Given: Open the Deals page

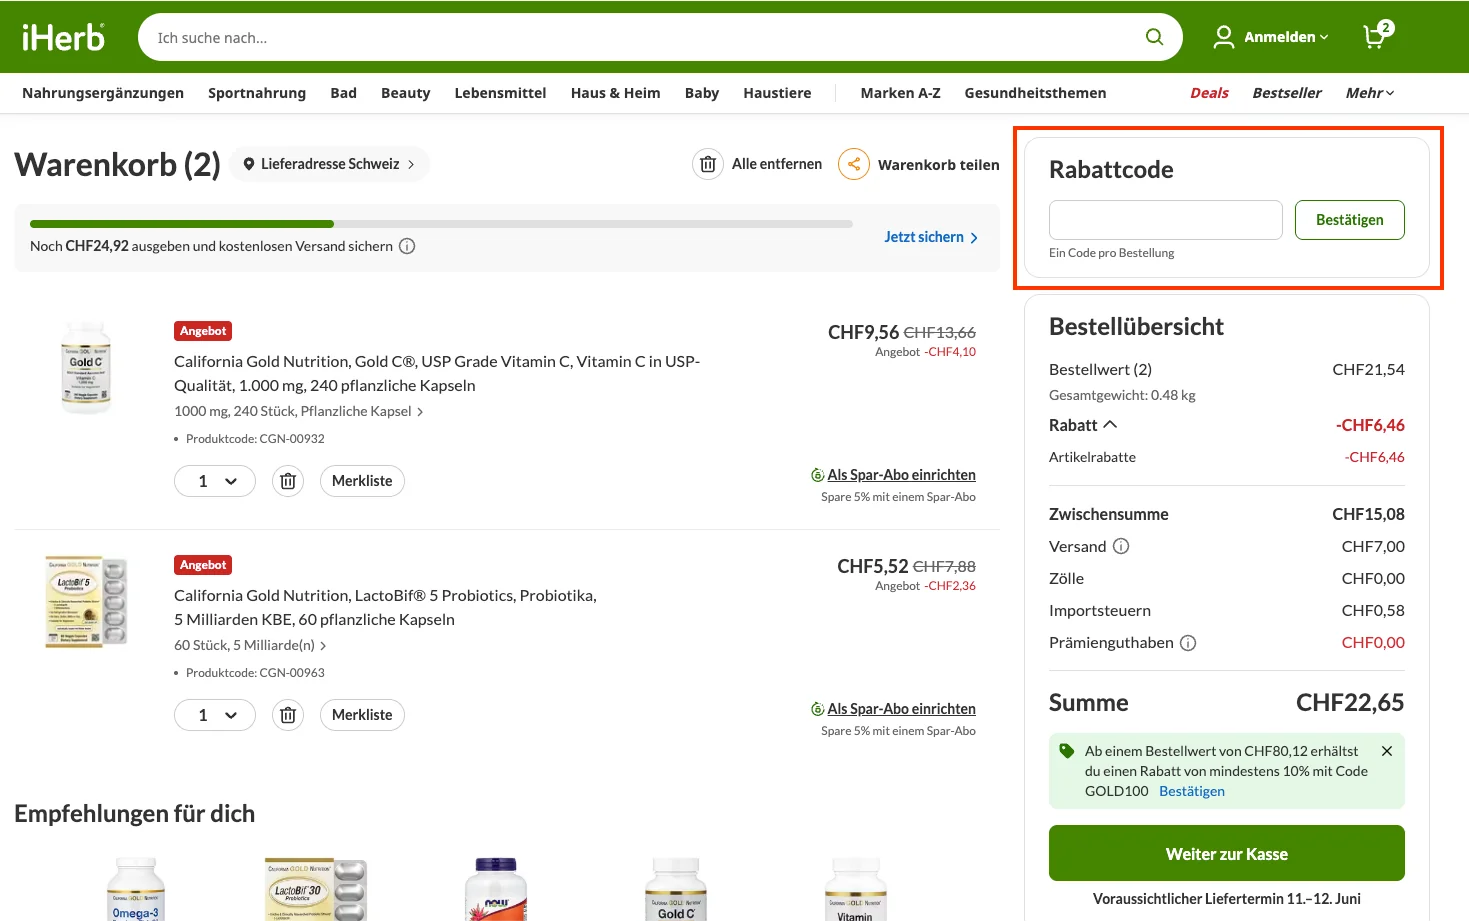Looking at the screenshot, I should [x=1209, y=93].
